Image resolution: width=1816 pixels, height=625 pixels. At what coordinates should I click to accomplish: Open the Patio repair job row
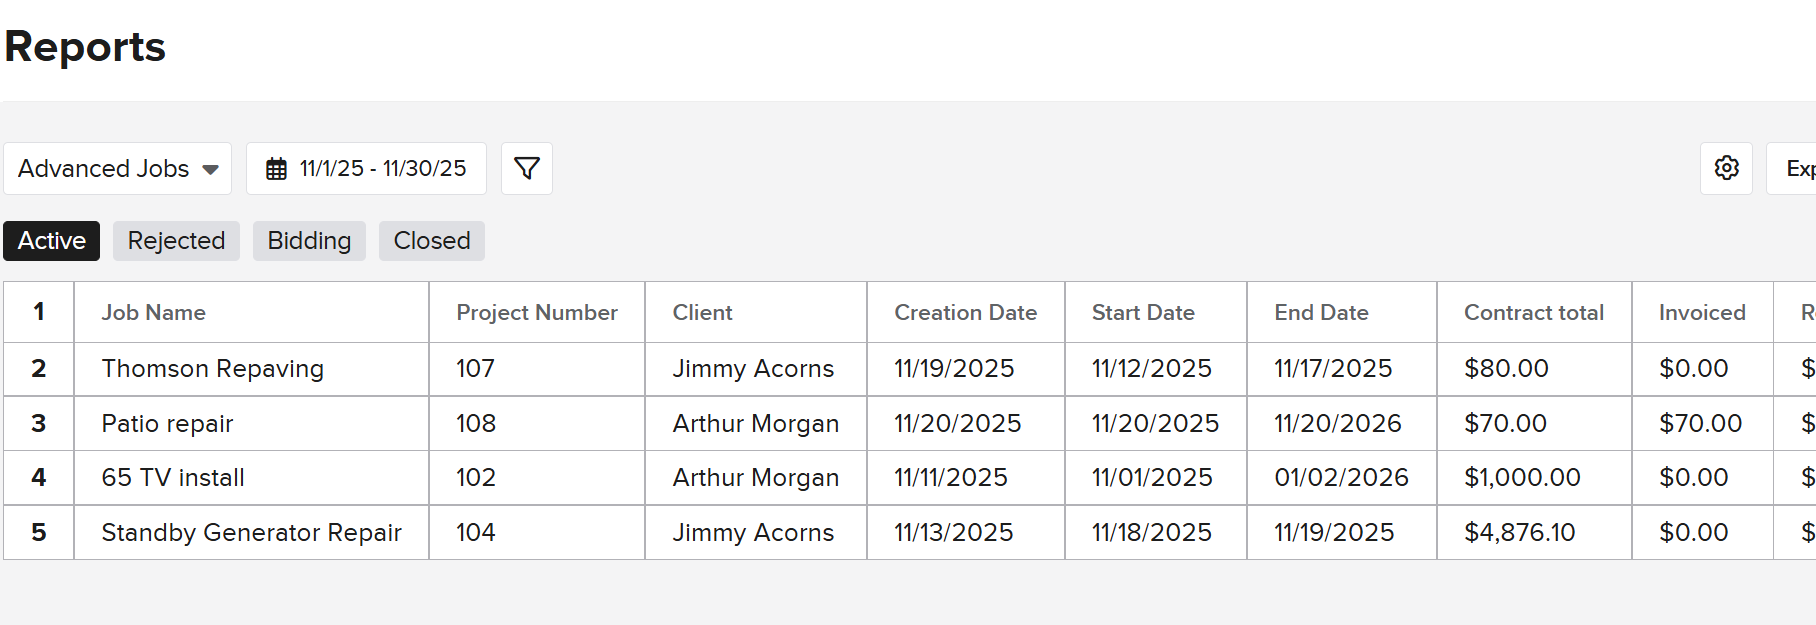167,424
